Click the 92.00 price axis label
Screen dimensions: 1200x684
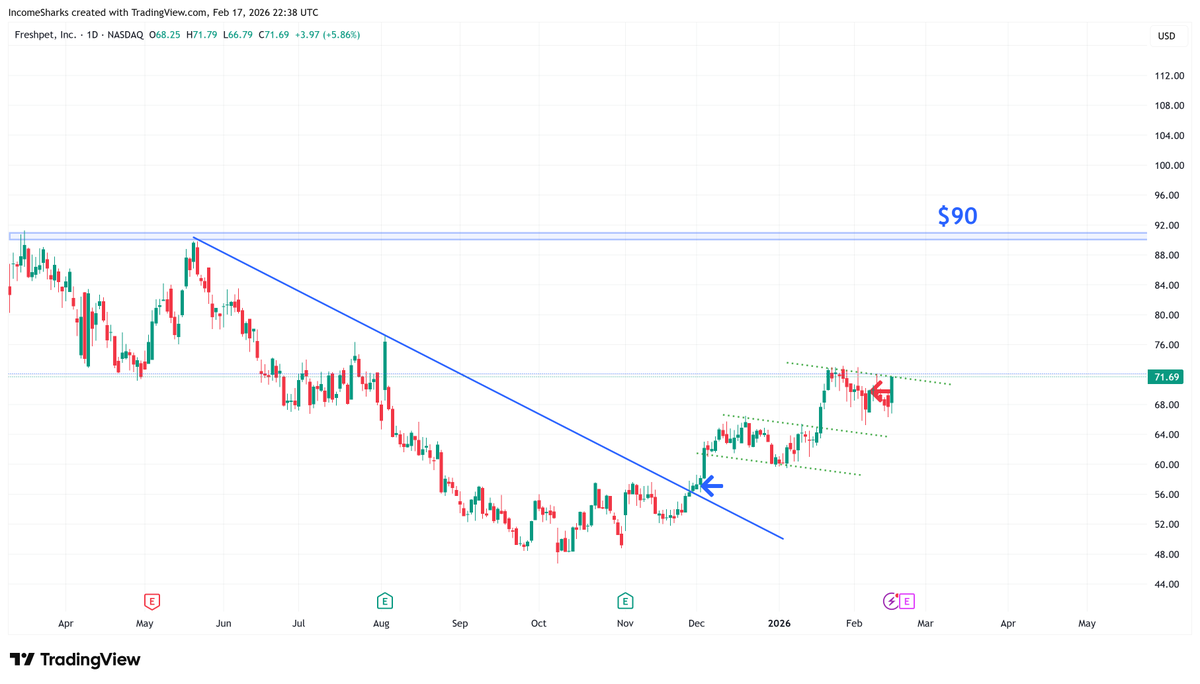1169,226
